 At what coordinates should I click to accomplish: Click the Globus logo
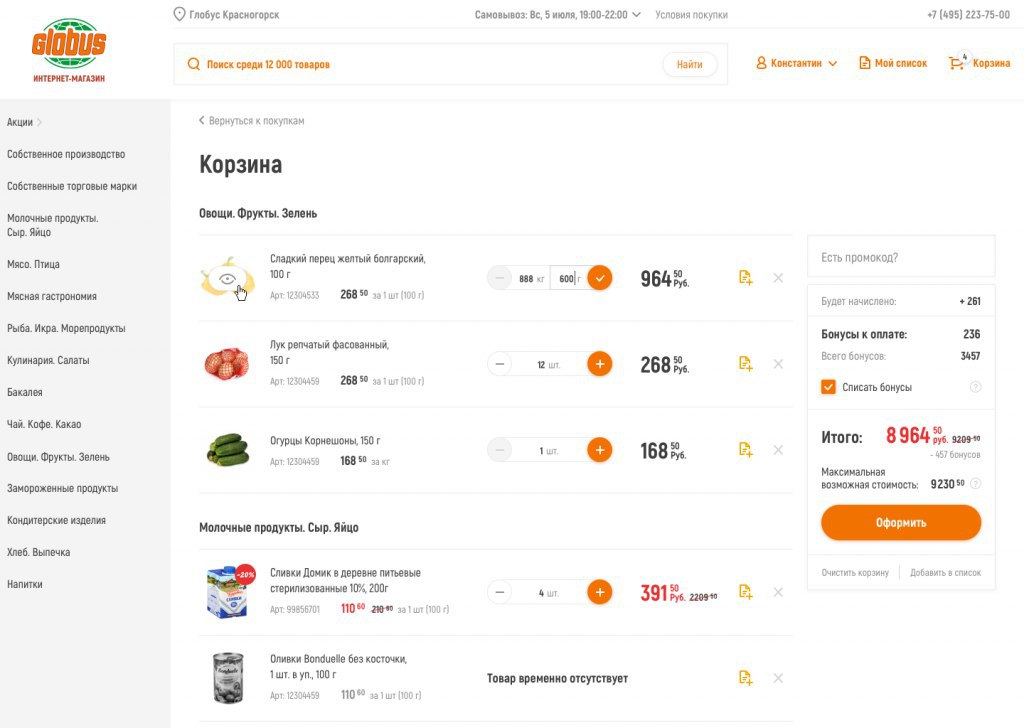pos(69,49)
